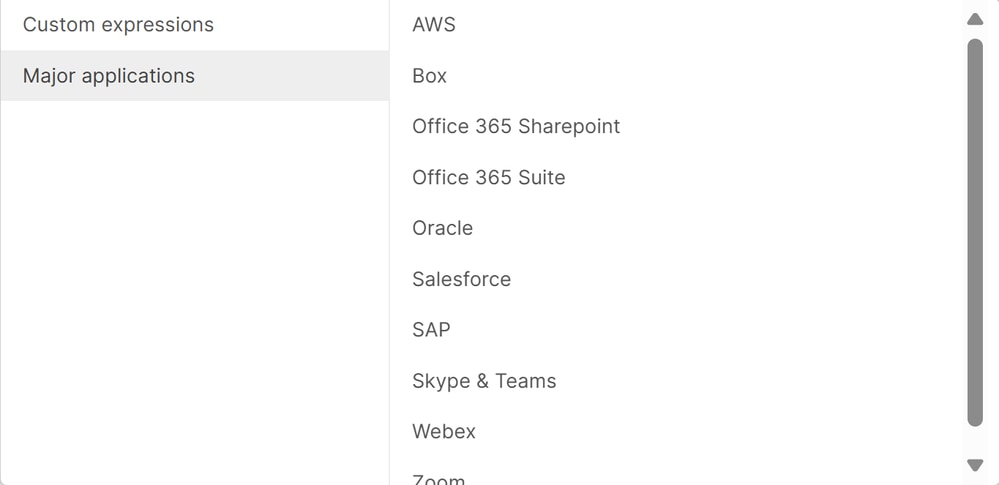This screenshot has width=999, height=485.
Task: Switch to Custom expressions in left pane
Action: pos(195,25)
